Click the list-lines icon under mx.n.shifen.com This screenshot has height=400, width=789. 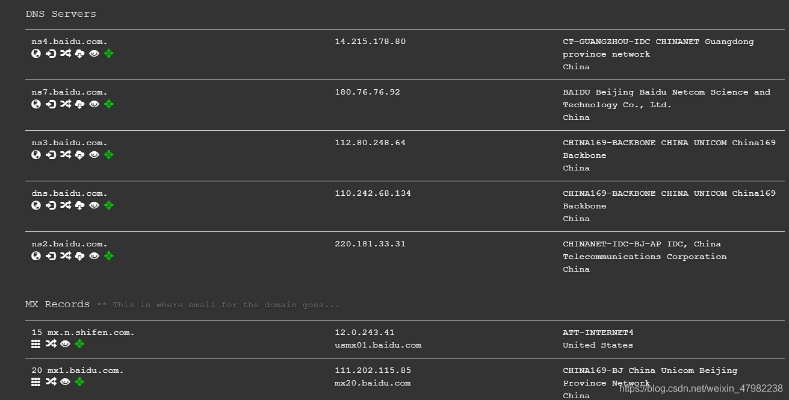click(x=36, y=344)
